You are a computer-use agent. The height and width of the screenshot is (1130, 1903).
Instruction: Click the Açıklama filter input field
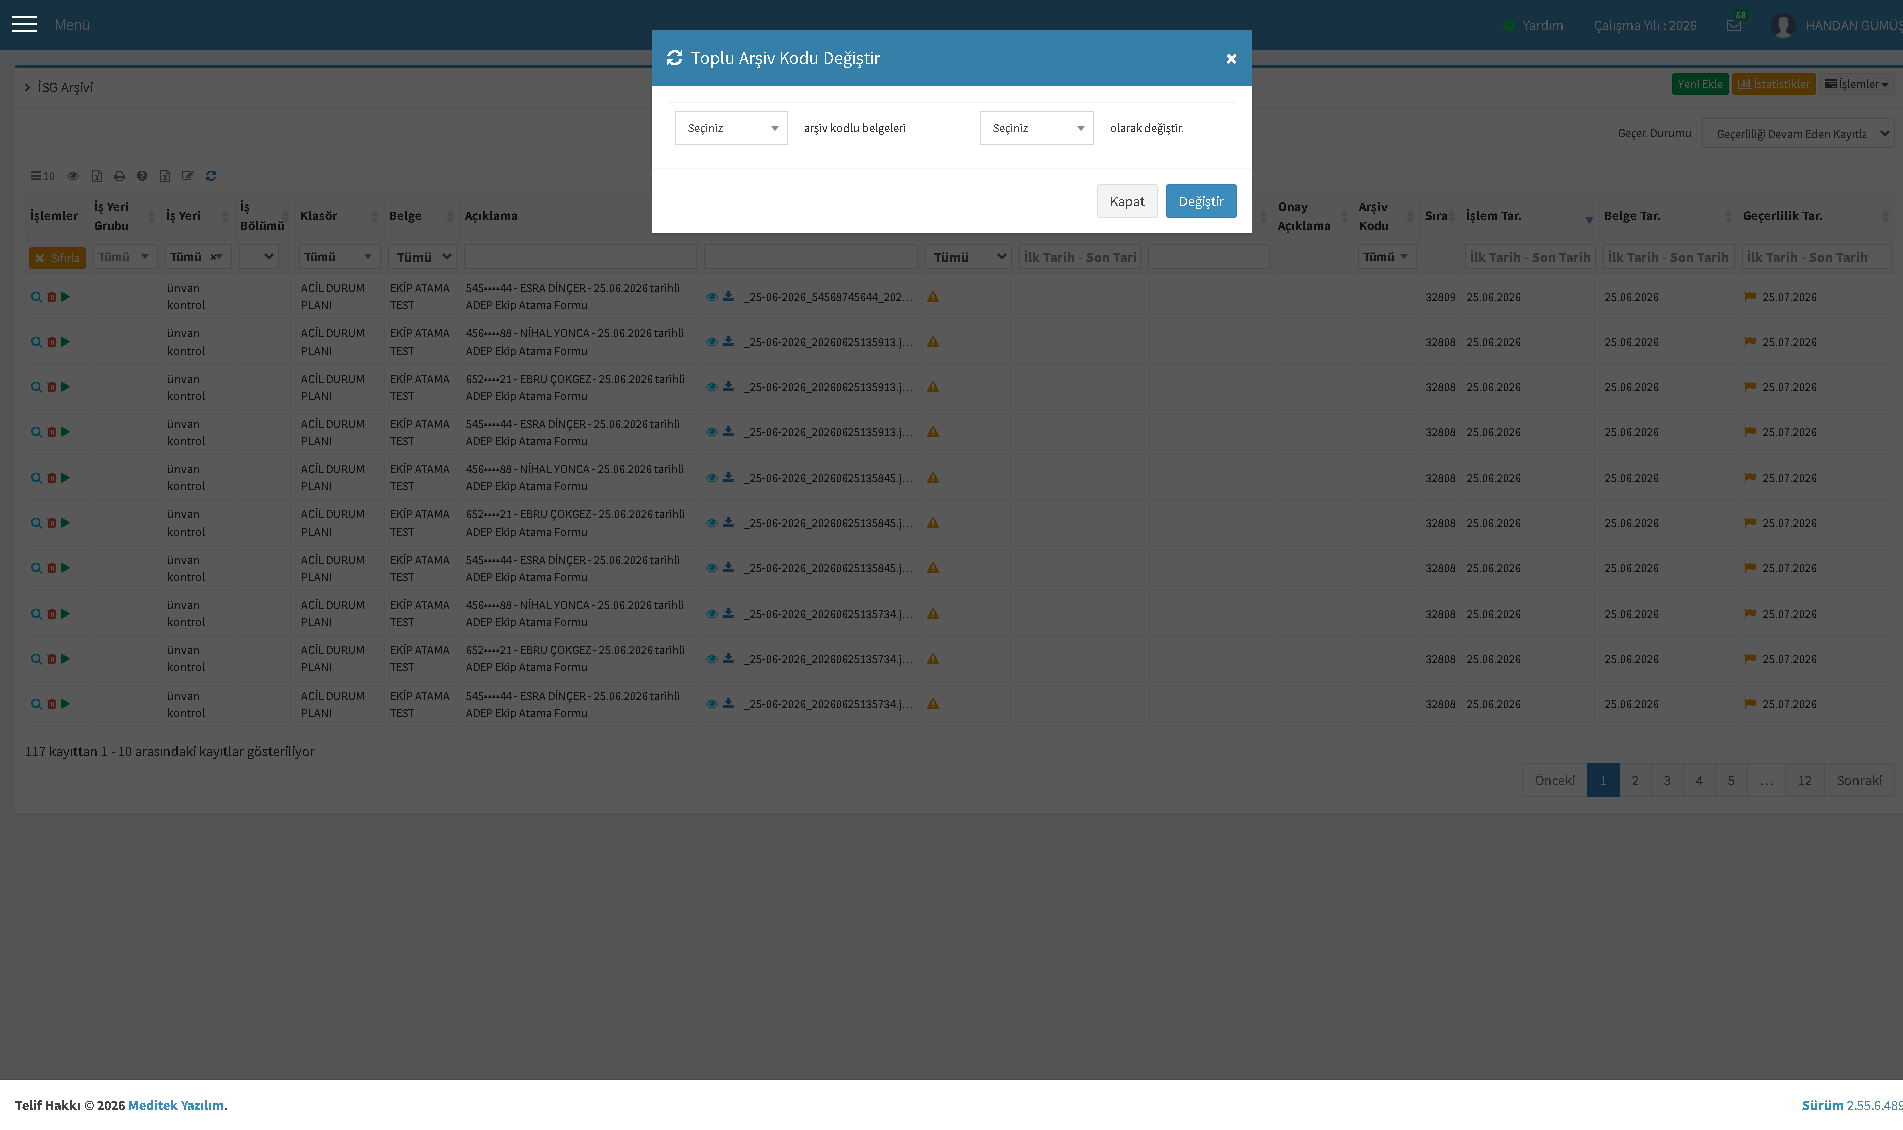580,257
